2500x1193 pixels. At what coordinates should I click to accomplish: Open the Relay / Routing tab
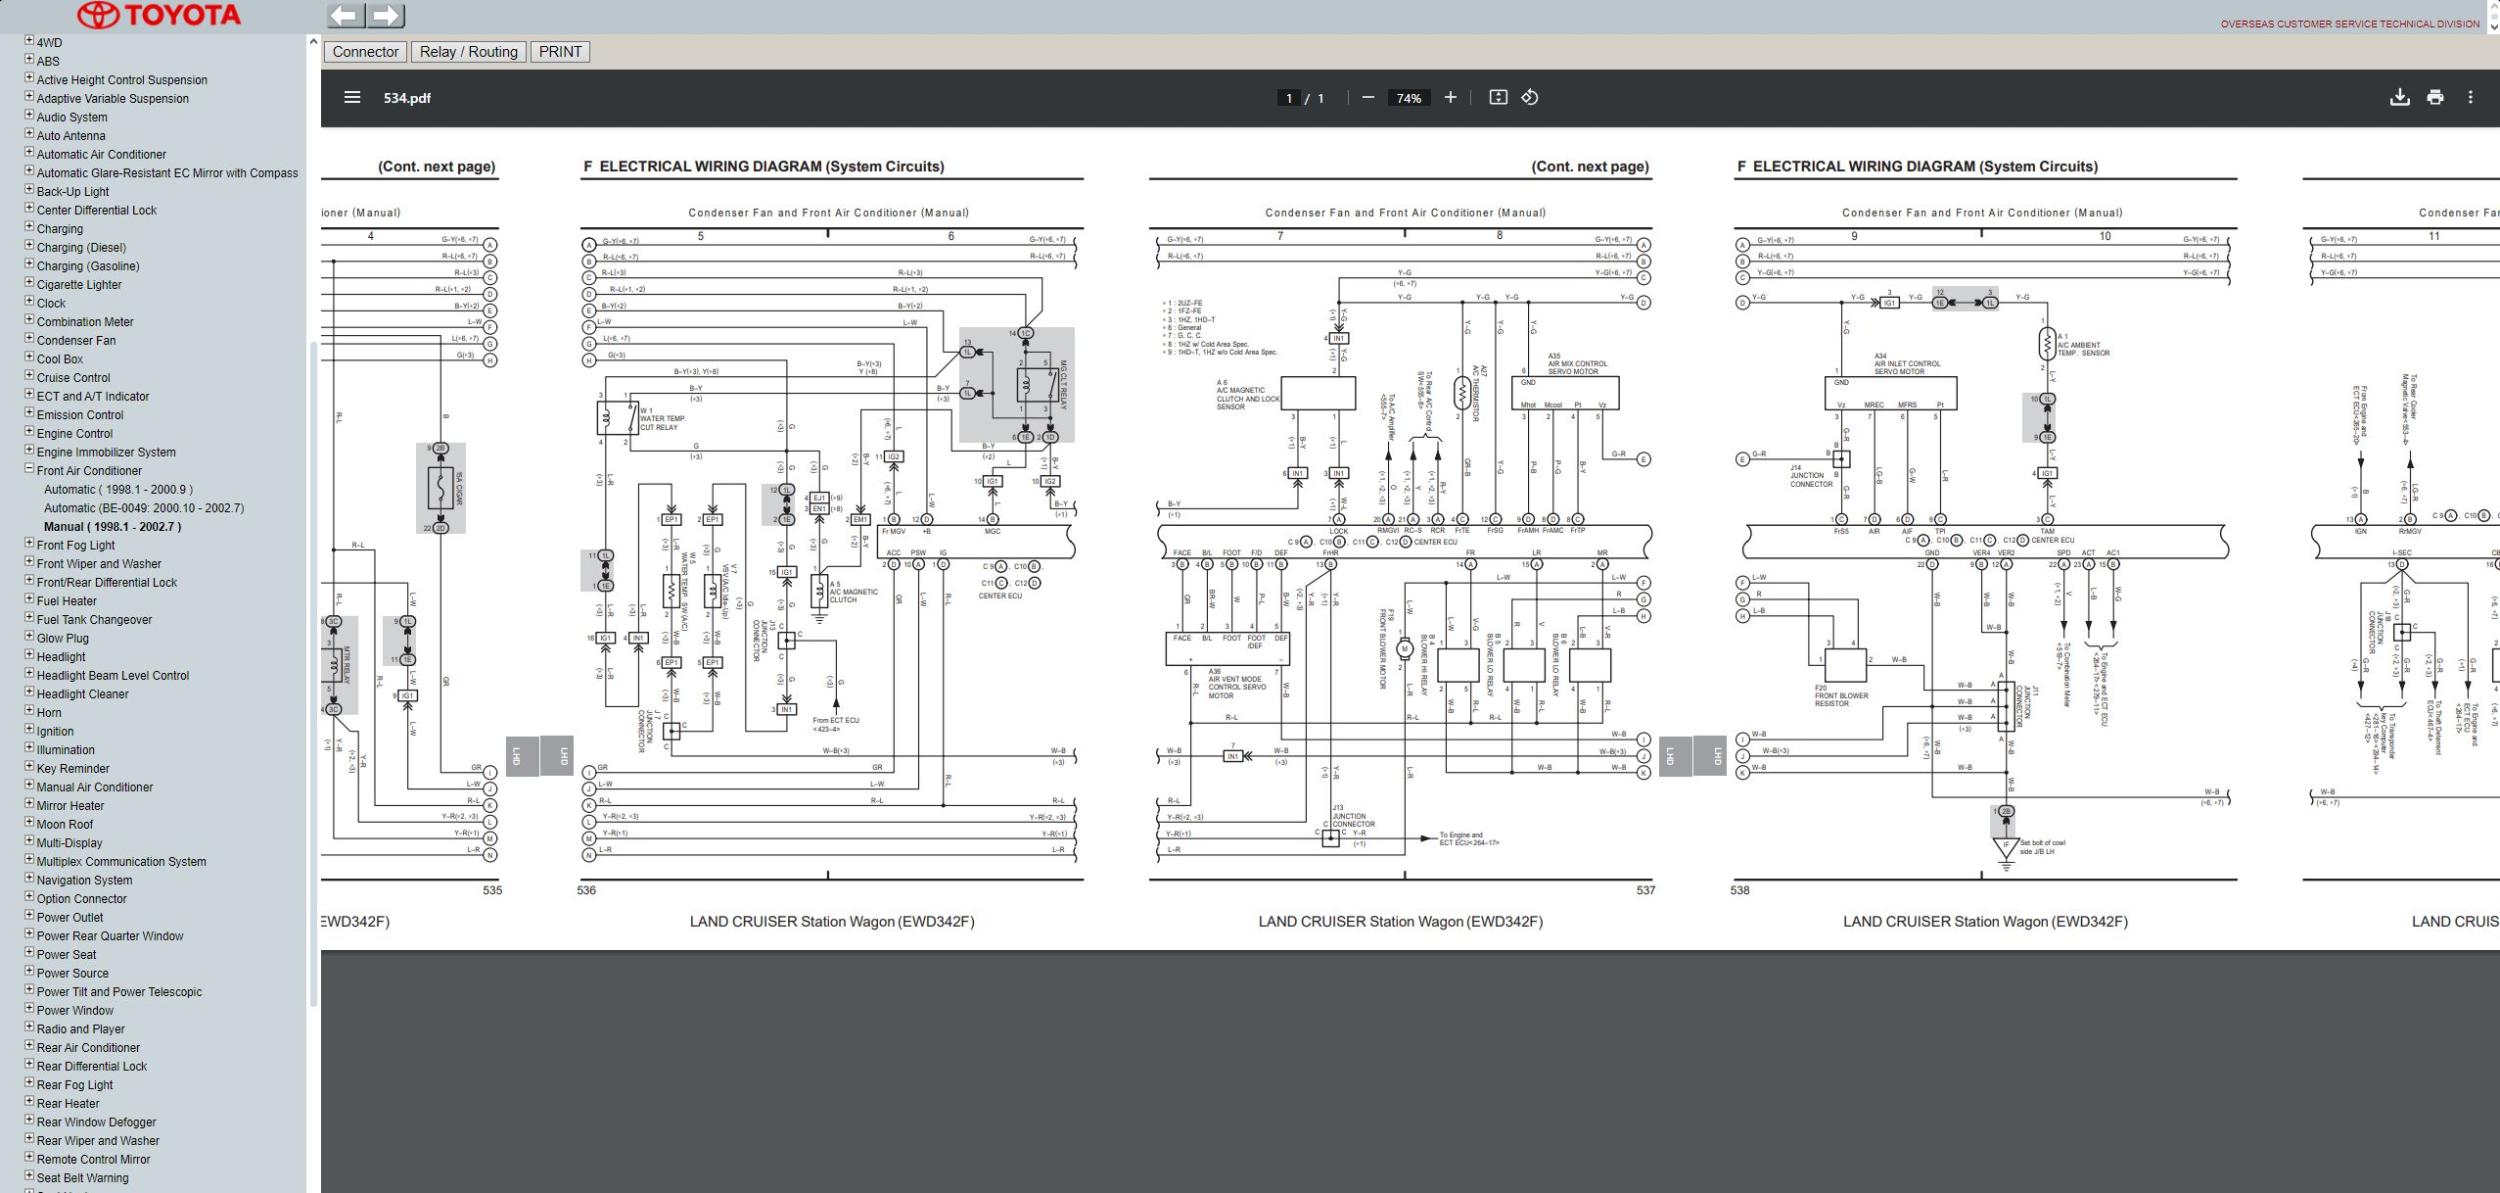468,52
